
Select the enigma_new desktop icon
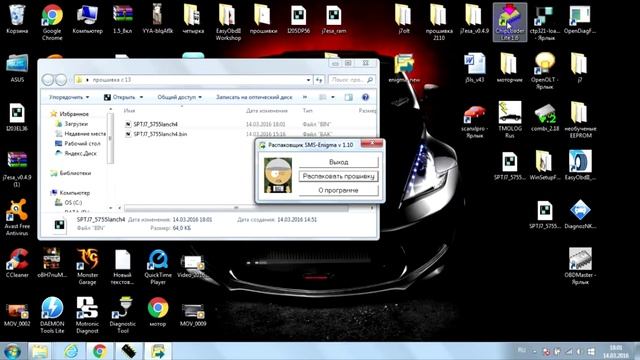pos(404,67)
